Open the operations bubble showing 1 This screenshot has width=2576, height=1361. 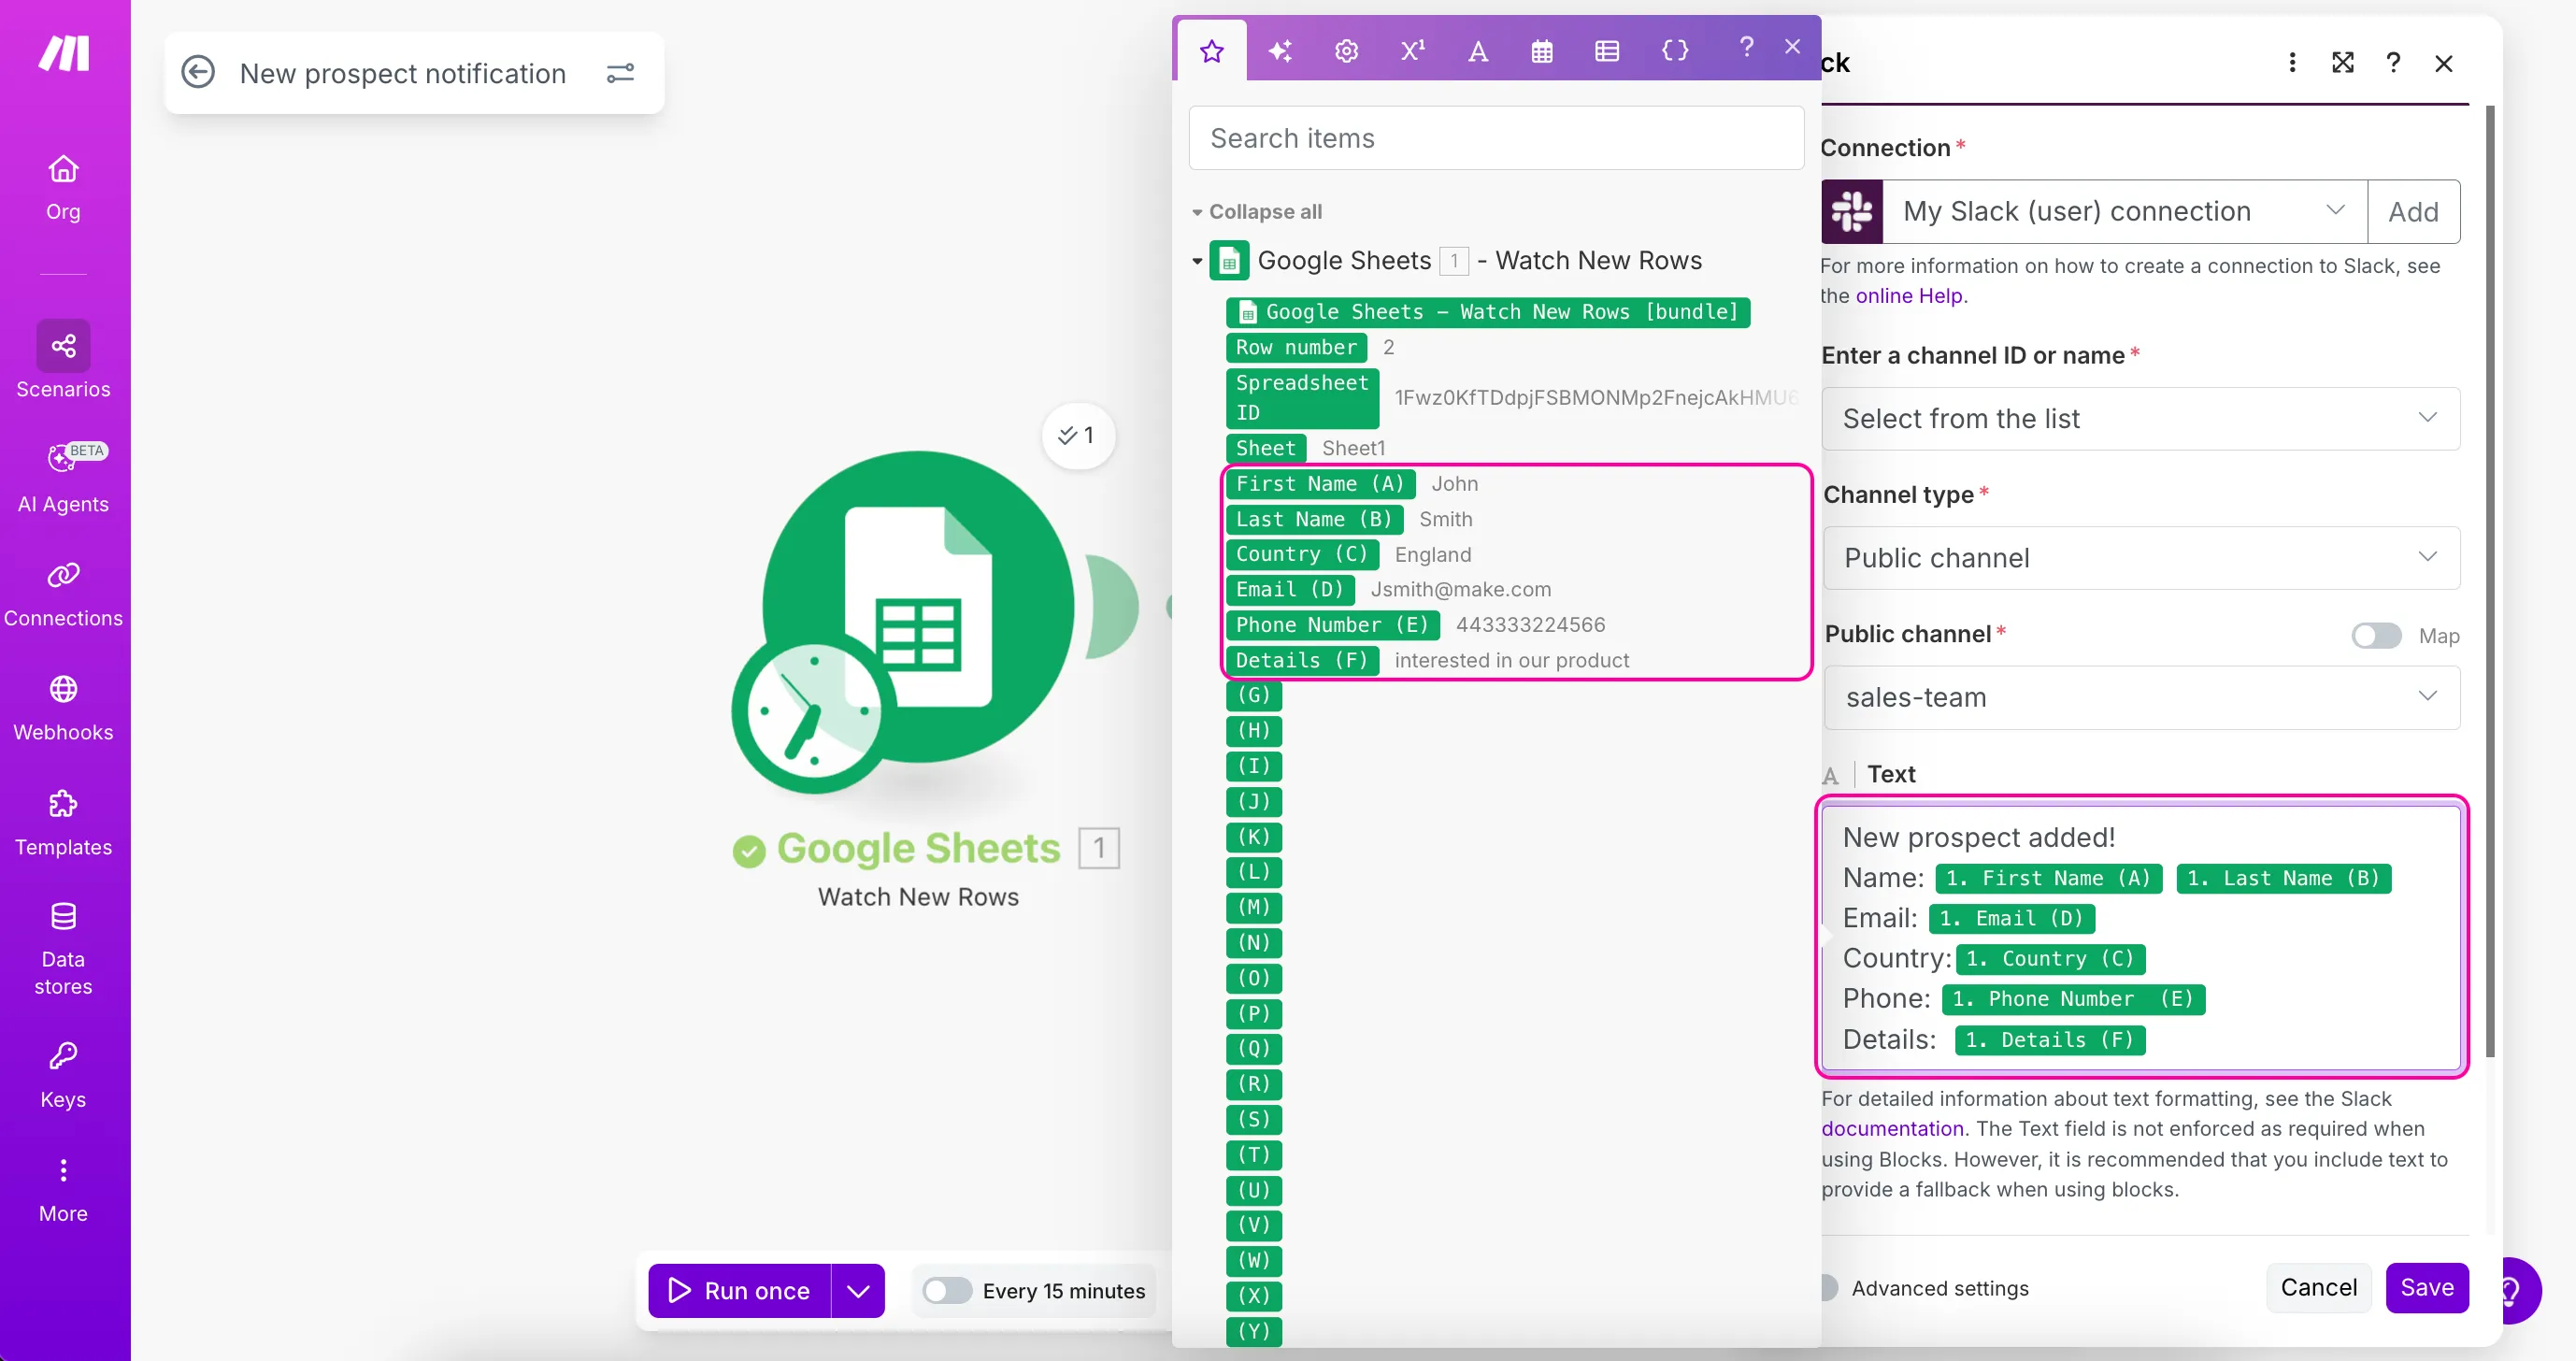tap(1078, 436)
